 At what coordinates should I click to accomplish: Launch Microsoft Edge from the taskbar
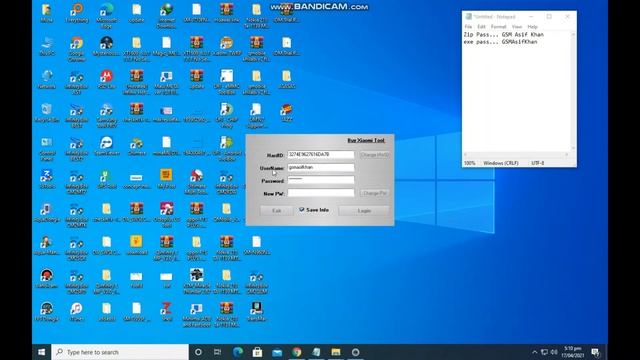[x=238, y=352]
